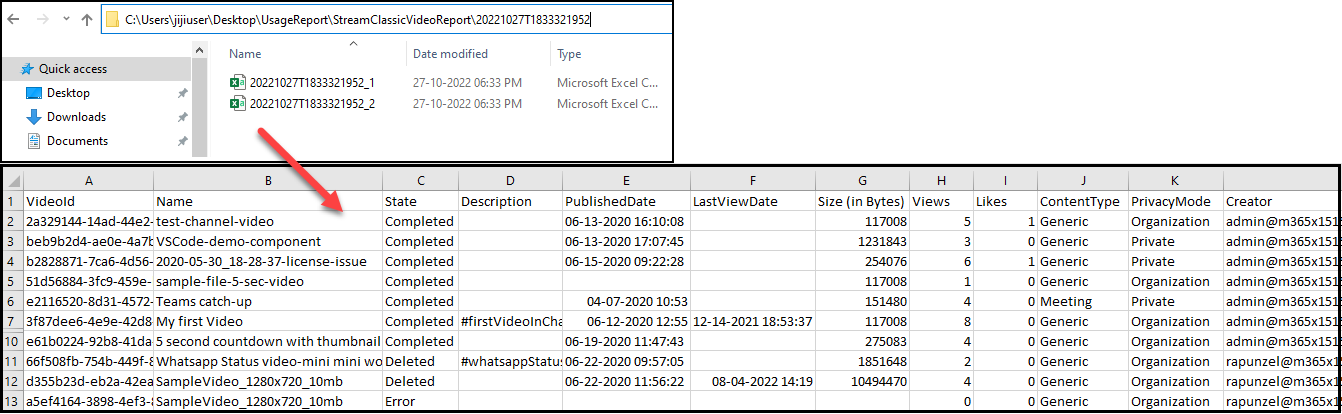
Task: Select spreadsheet row 7 header
Action: (x=11, y=322)
